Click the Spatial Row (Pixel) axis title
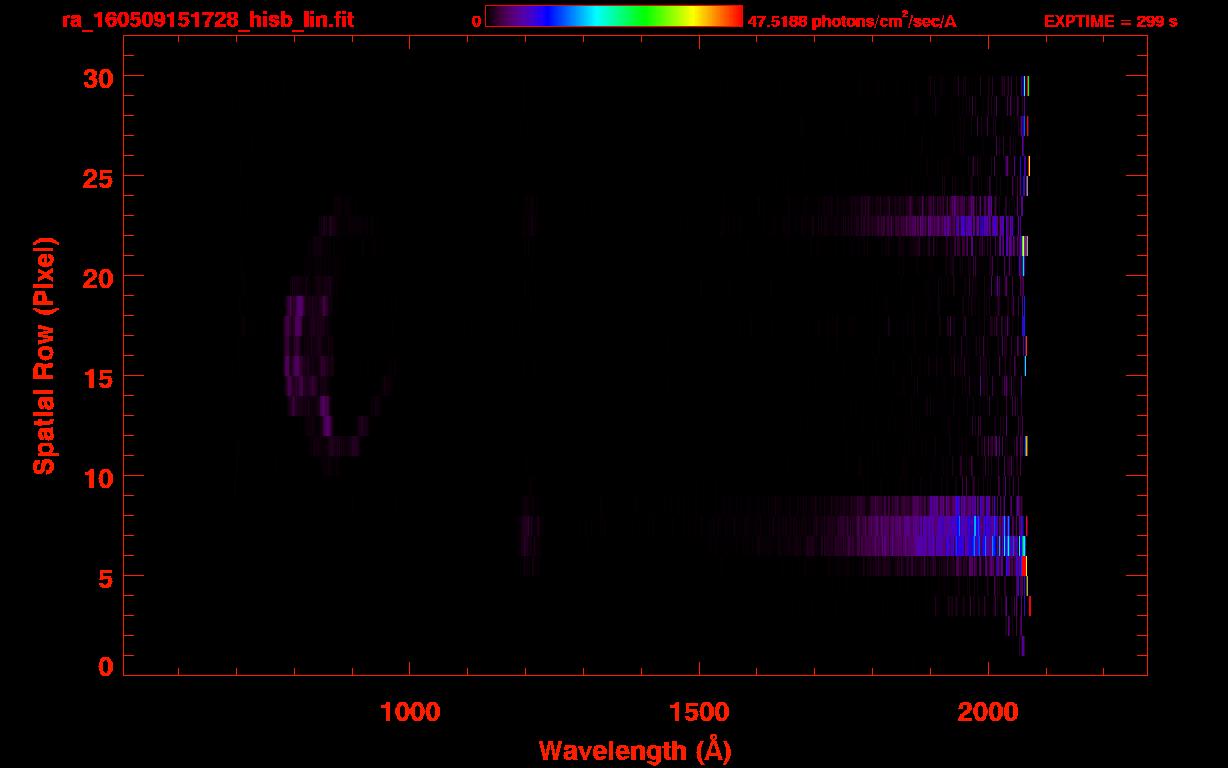 pyautogui.click(x=44, y=356)
